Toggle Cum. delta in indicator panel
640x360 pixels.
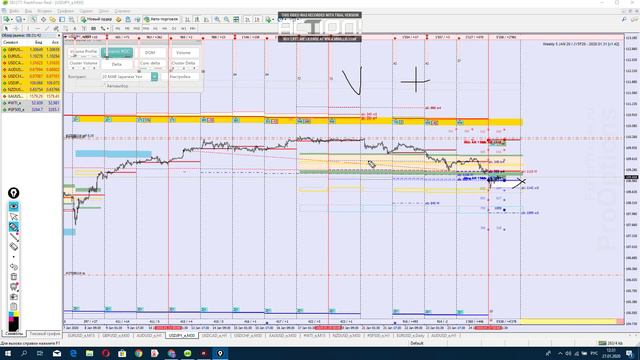(150, 64)
